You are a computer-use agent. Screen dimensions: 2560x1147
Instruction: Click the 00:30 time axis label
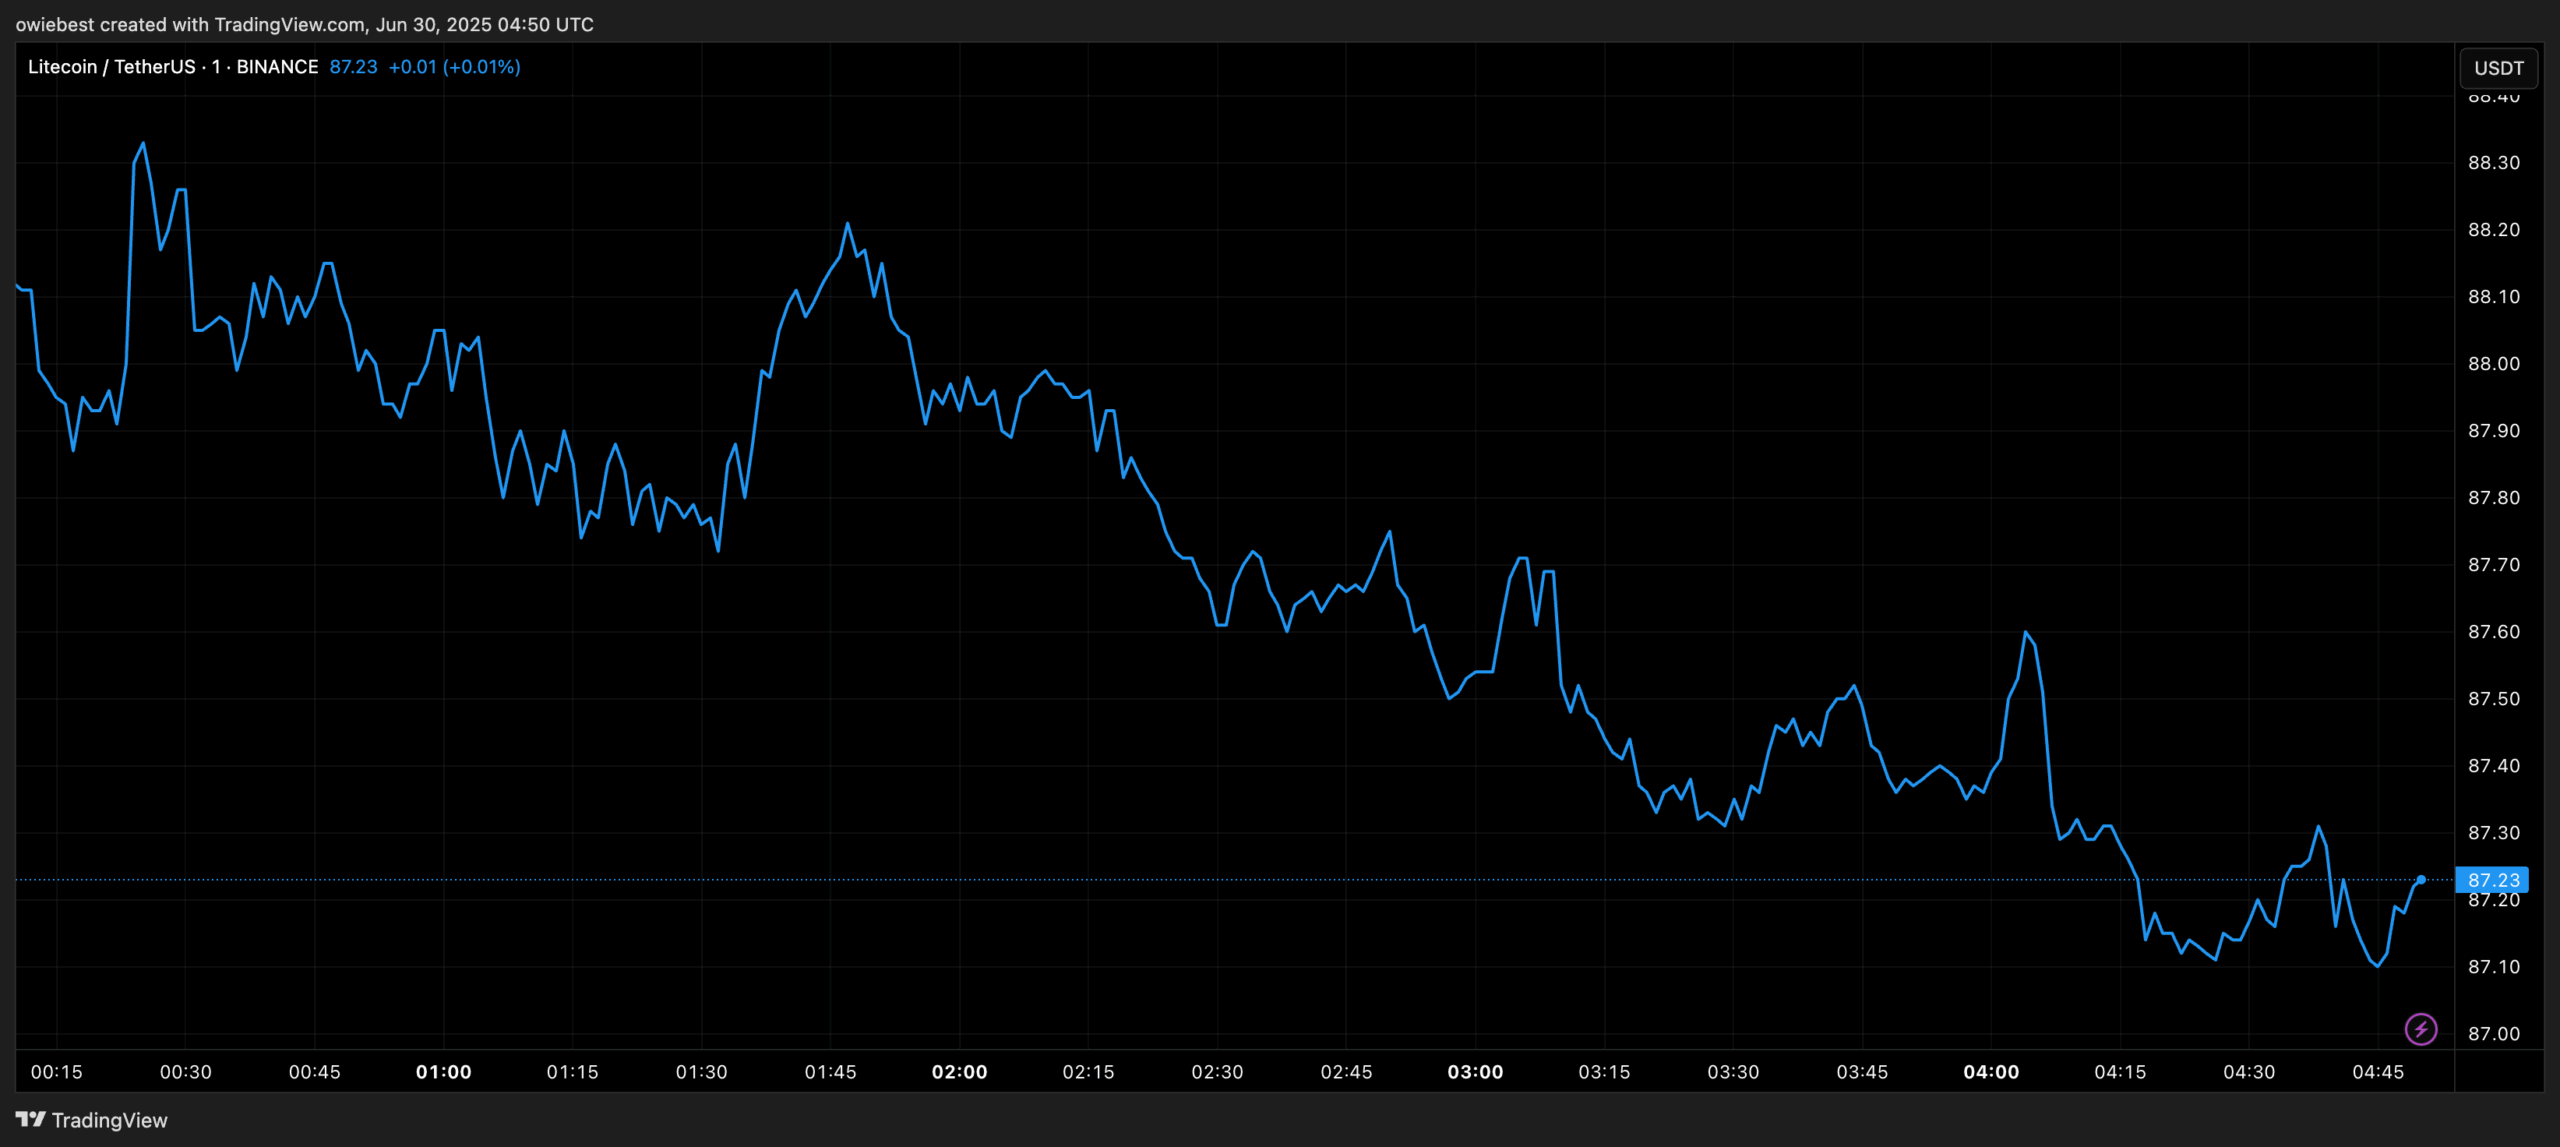click(186, 1072)
